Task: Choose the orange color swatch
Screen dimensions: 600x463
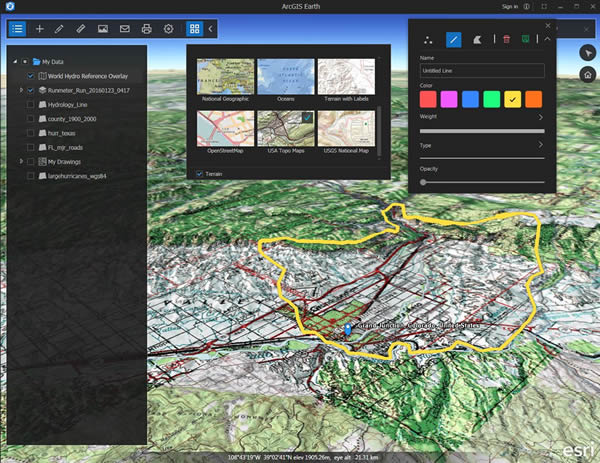Action: click(533, 99)
